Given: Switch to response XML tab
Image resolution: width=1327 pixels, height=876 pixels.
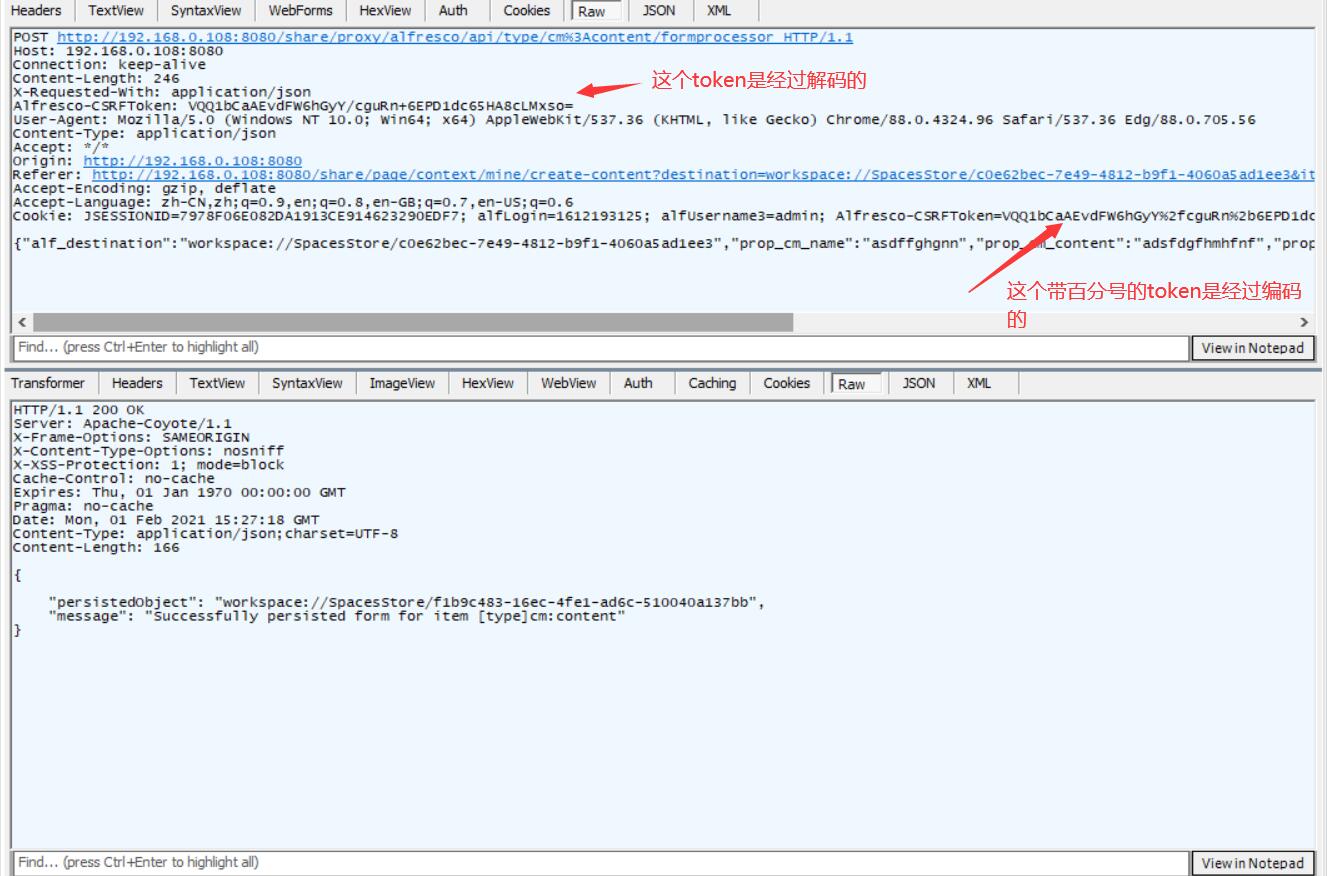Looking at the screenshot, I should tap(979, 383).
